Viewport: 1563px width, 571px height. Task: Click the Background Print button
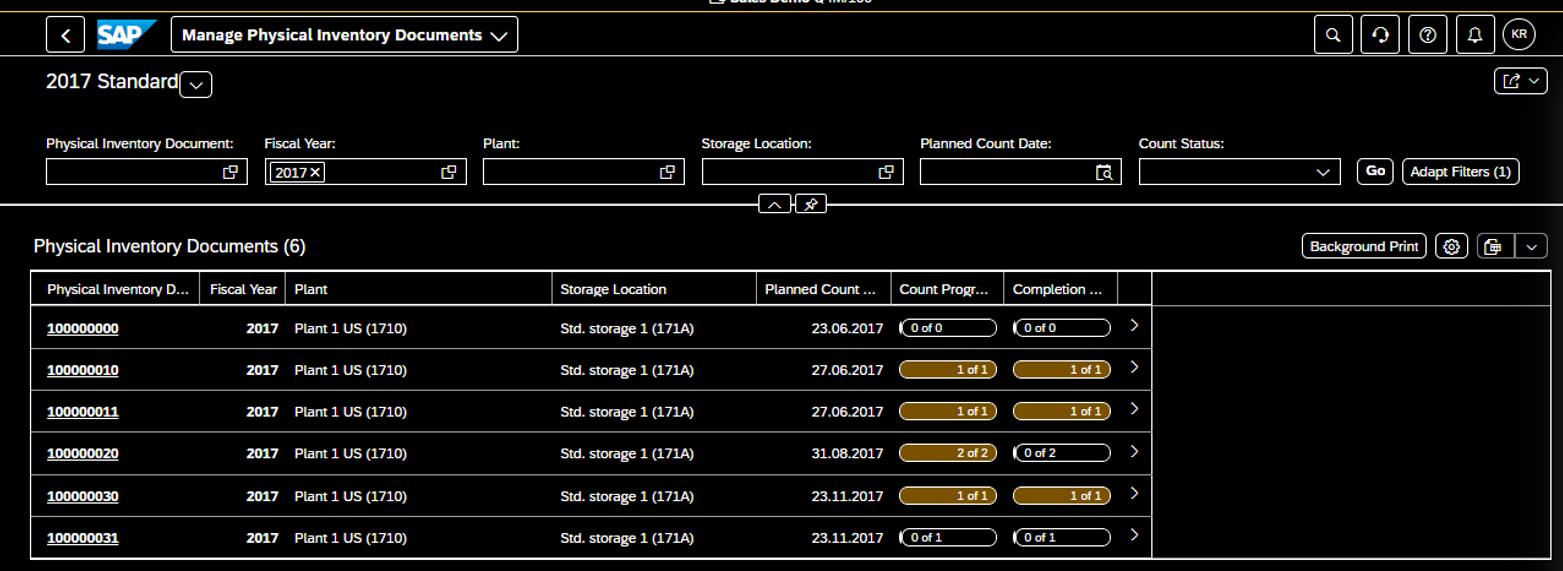[1364, 246]
